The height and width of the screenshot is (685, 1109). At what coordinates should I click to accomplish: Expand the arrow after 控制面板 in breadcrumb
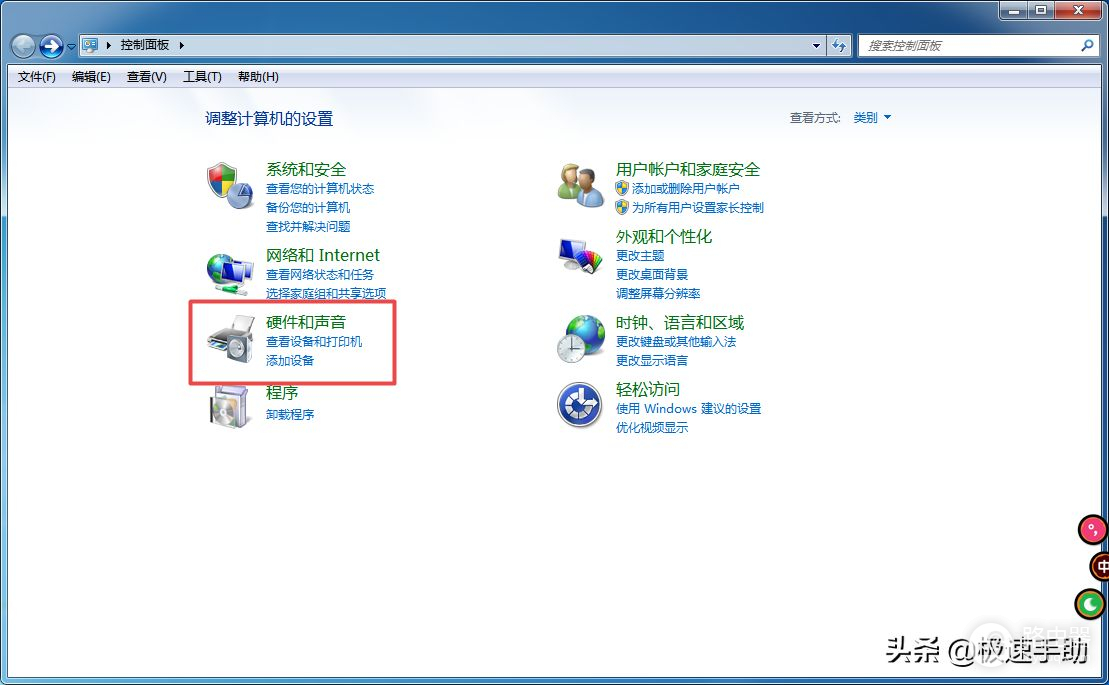tap(182, 45)
